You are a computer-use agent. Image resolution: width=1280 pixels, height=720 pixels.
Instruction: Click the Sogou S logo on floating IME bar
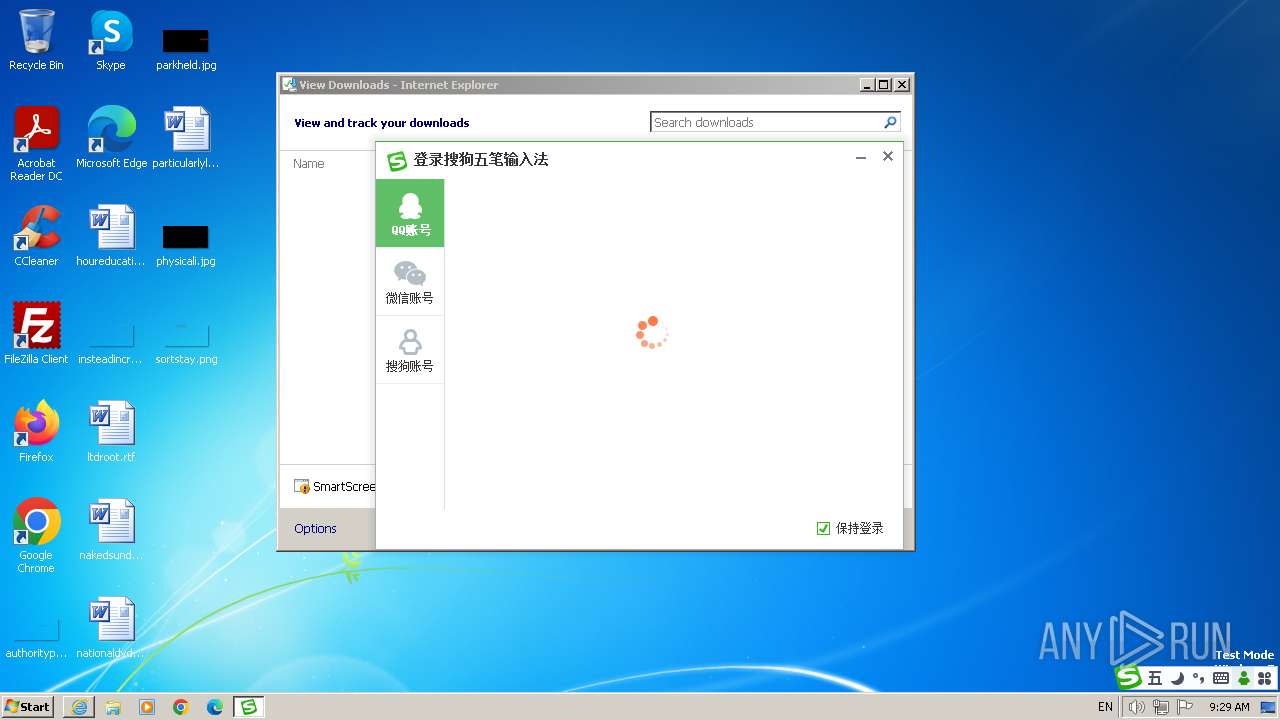coord(1129,677)
